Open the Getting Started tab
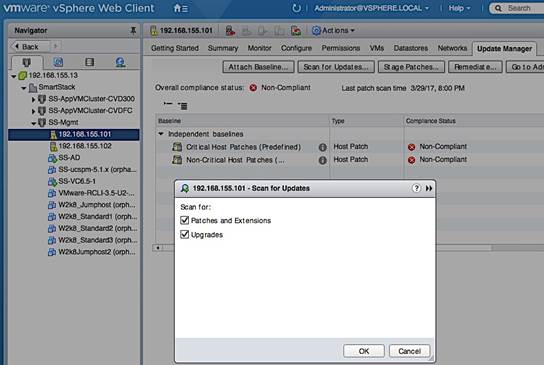Screen dimensions: 544x365 (x=175, y=48)
